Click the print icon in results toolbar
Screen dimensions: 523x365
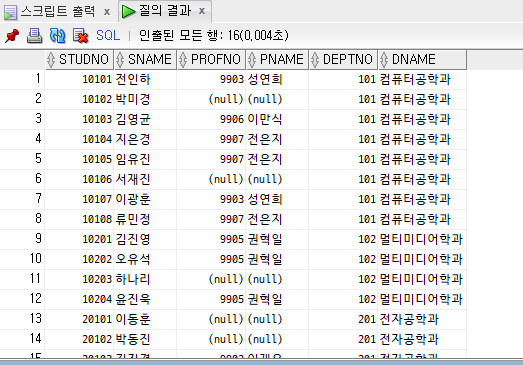(35, 36)
